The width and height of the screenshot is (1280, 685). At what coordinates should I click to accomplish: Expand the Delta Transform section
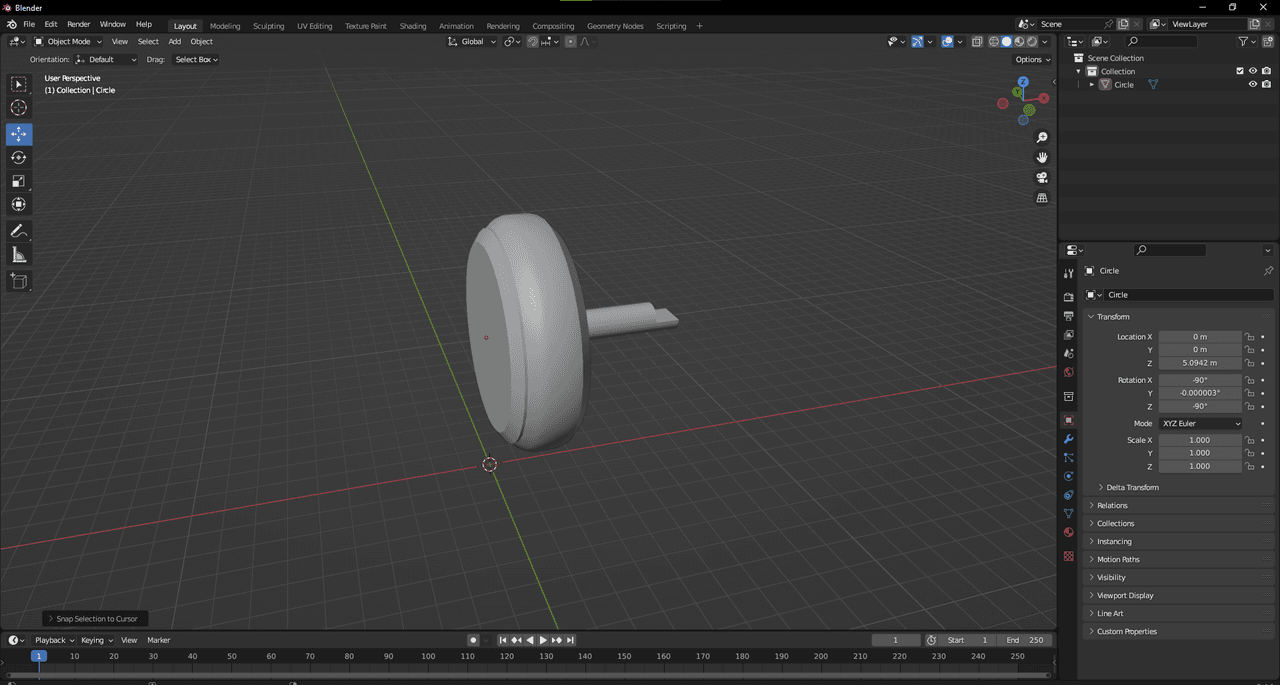click(x=1132, y=487)
